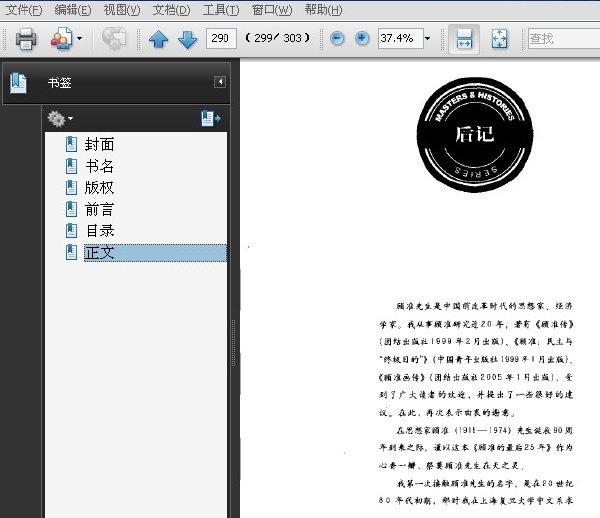
Task: Click the bookmark icon beside 前言
Action: pos(71,209)
